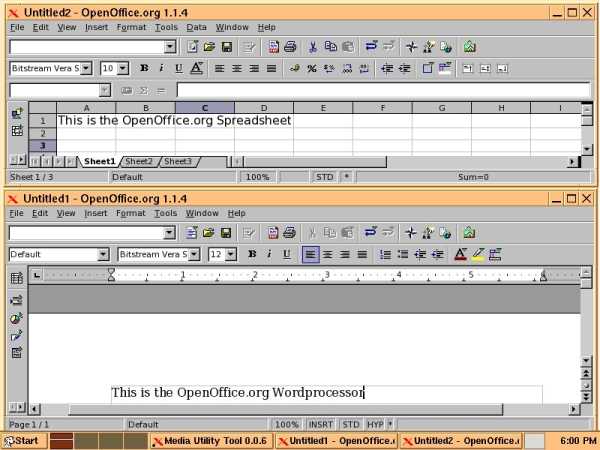Open Format menu in Untitled2 window

click(x=131, y=27)
